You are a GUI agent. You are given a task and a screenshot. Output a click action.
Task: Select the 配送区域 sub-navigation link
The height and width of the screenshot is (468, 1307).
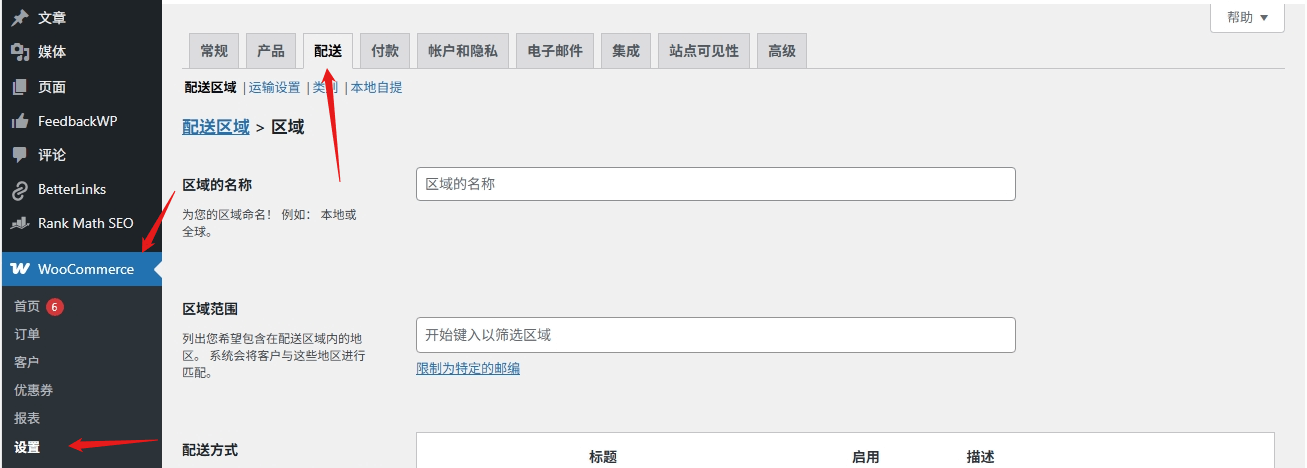[x=211, y=87]
